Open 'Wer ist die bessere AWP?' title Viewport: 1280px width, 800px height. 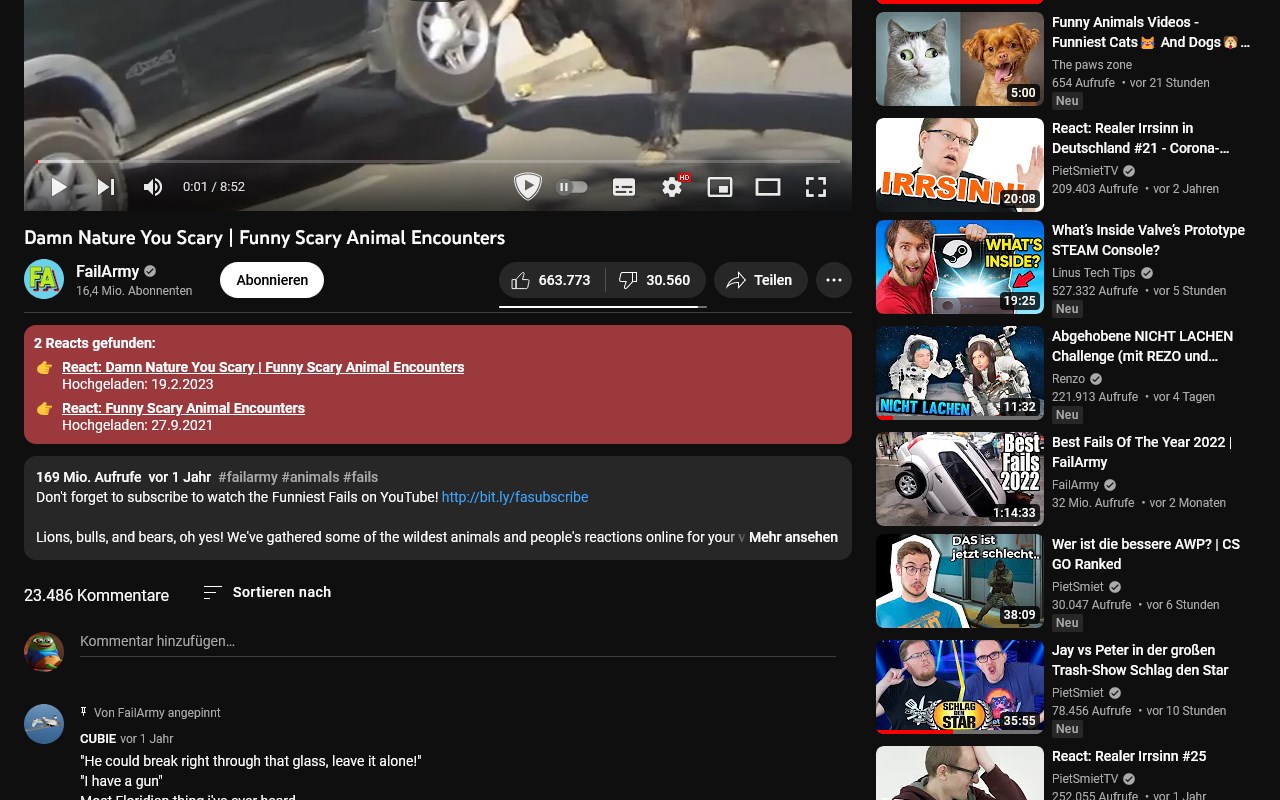tap(1146, 554)
